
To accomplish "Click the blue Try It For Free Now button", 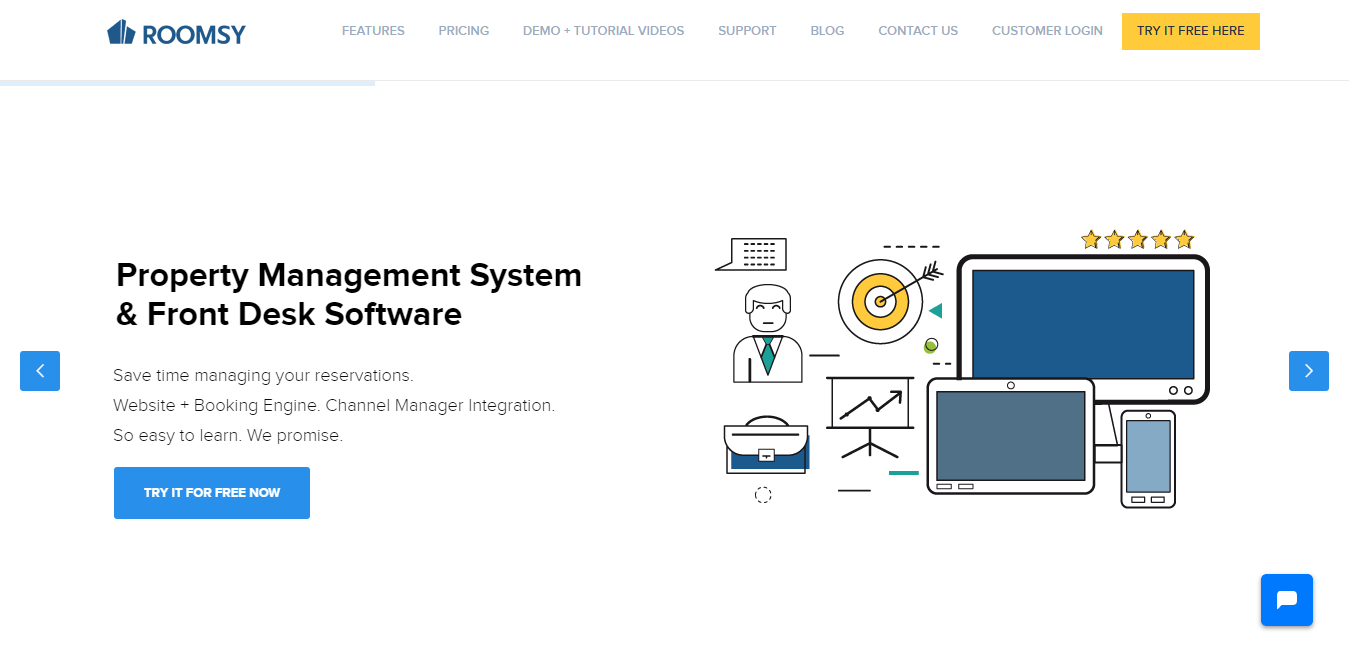I will tap(212, 493).
